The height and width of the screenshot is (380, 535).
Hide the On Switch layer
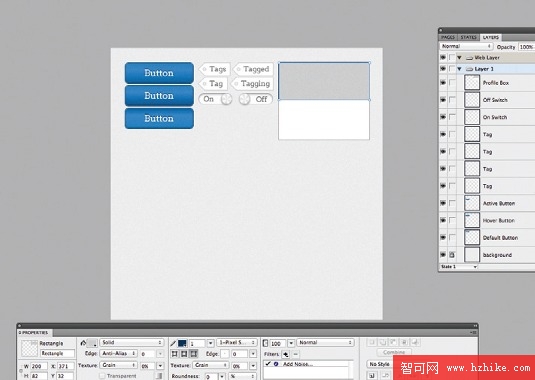click(x=443, y=117)
